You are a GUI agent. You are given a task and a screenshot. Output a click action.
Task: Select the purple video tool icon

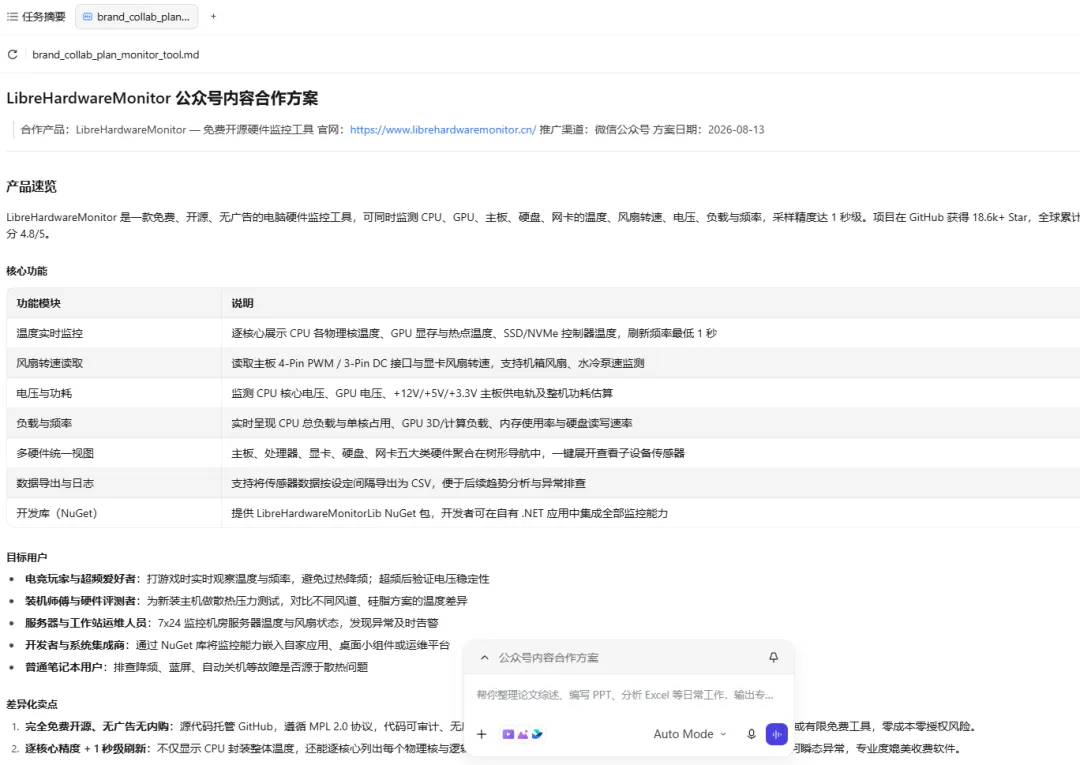point(508,734)
